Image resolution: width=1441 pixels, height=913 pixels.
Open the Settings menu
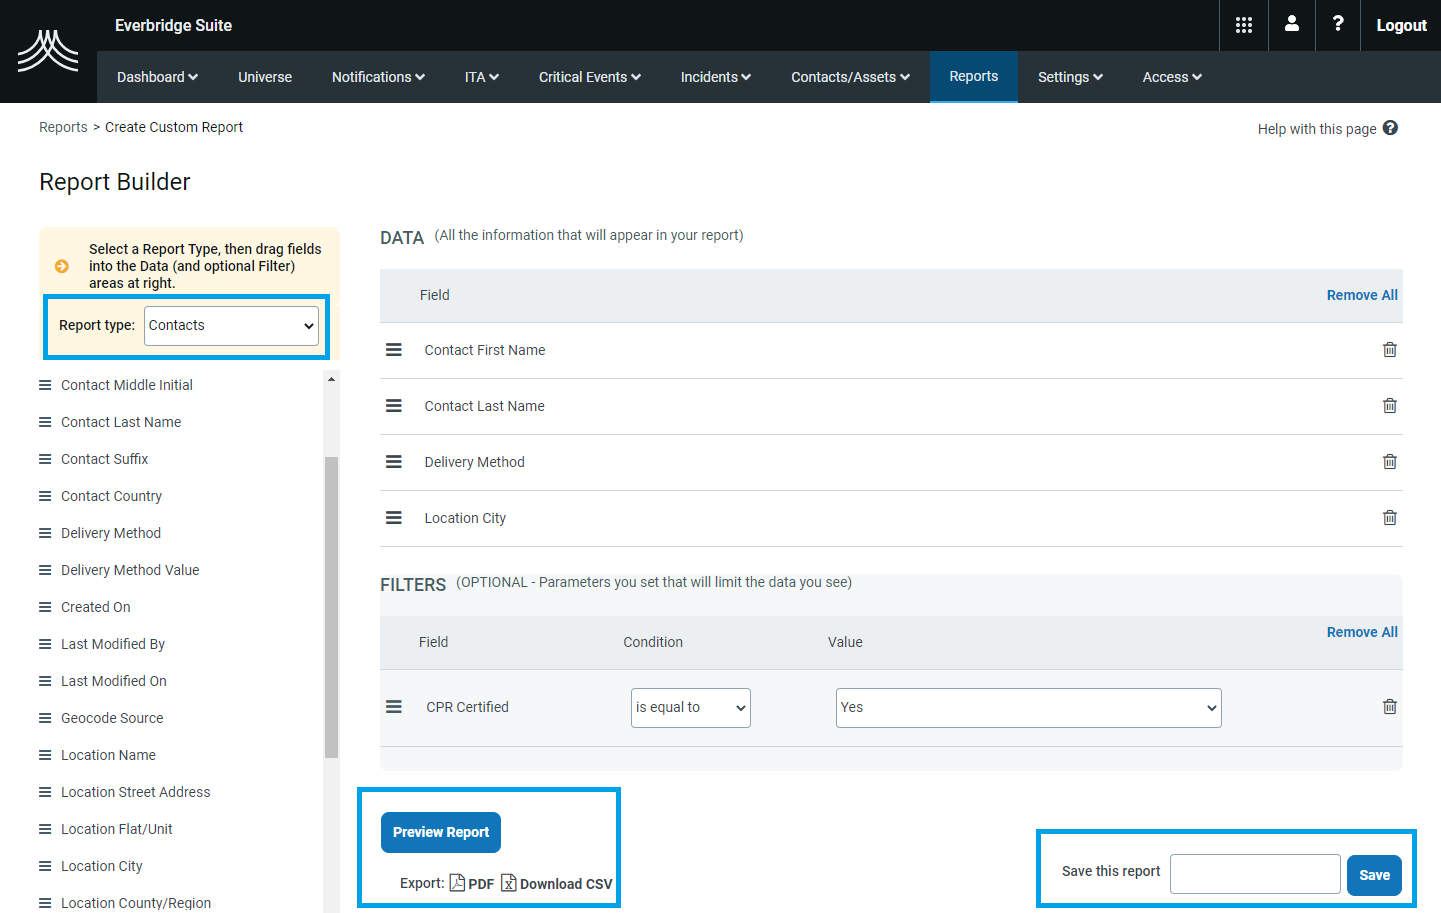point(1070,77)
